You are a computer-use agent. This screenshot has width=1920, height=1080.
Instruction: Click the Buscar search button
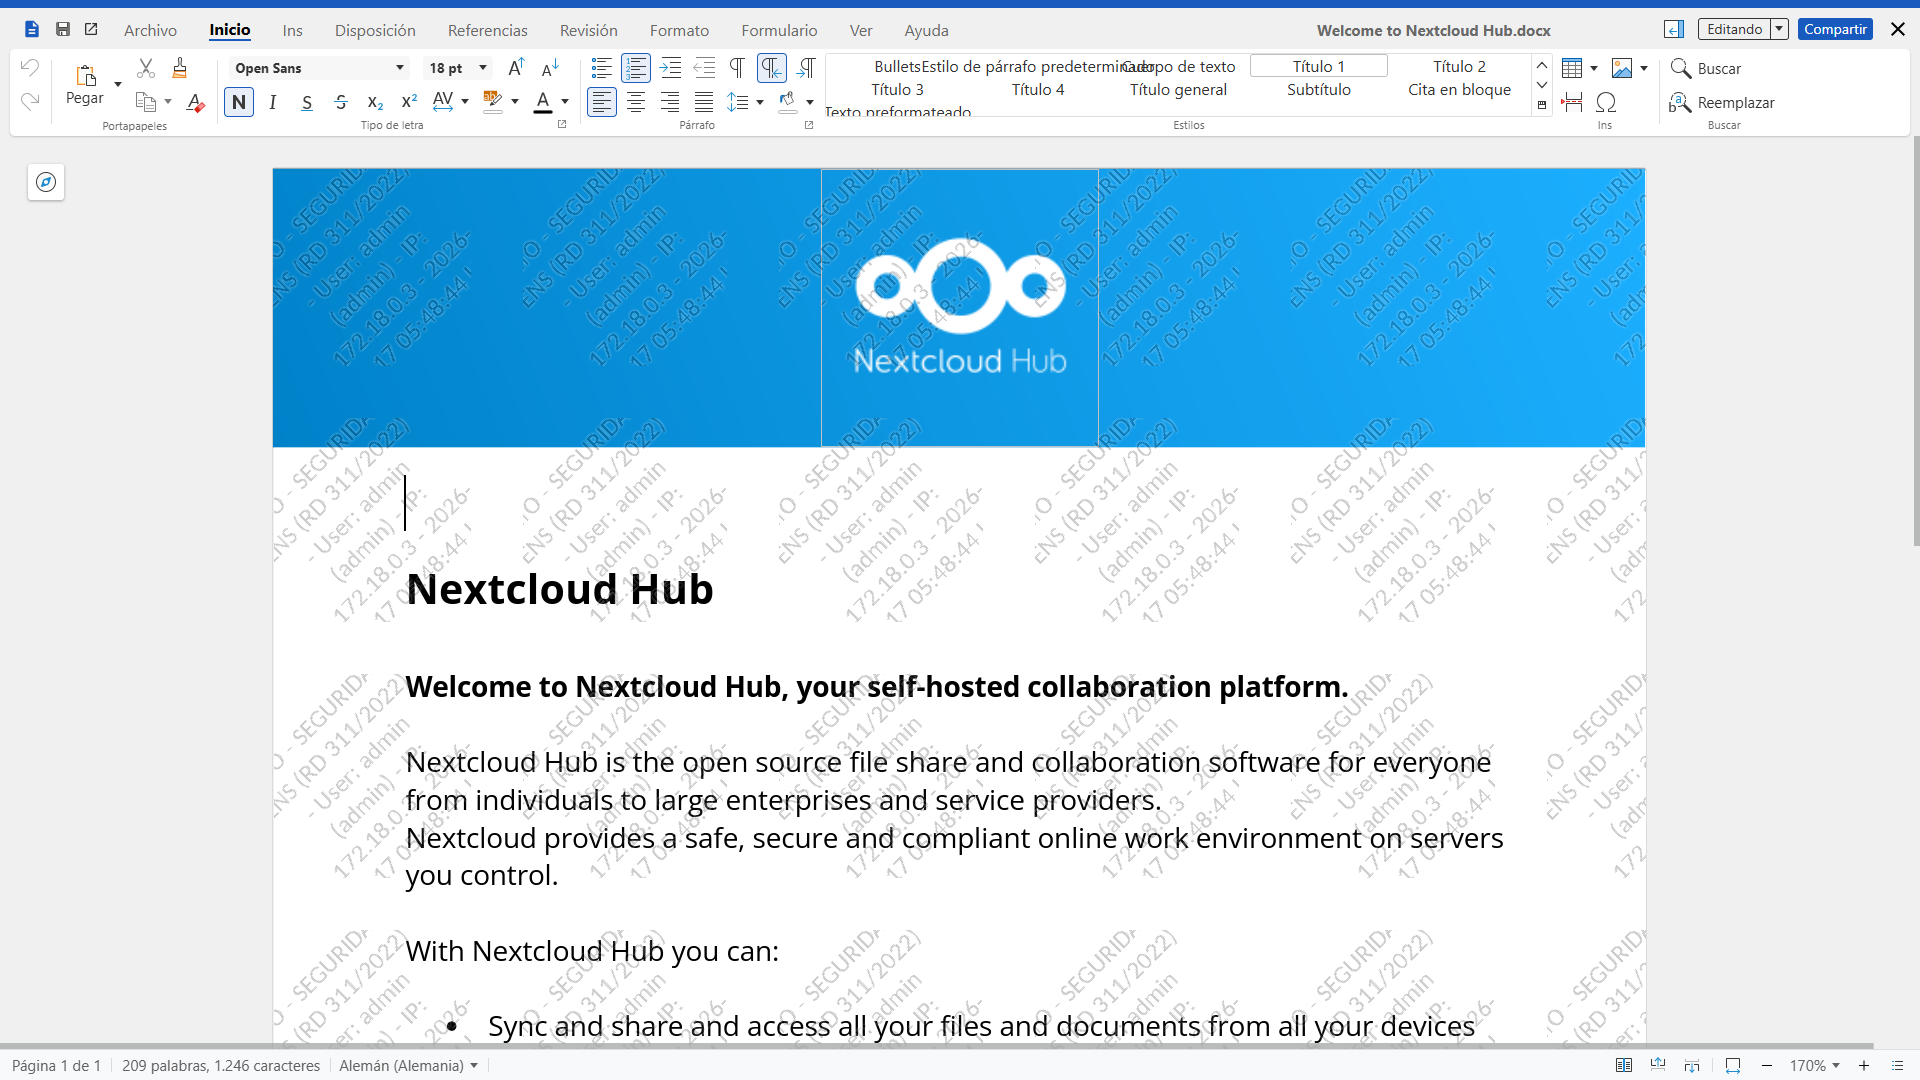coord(1706,68)
